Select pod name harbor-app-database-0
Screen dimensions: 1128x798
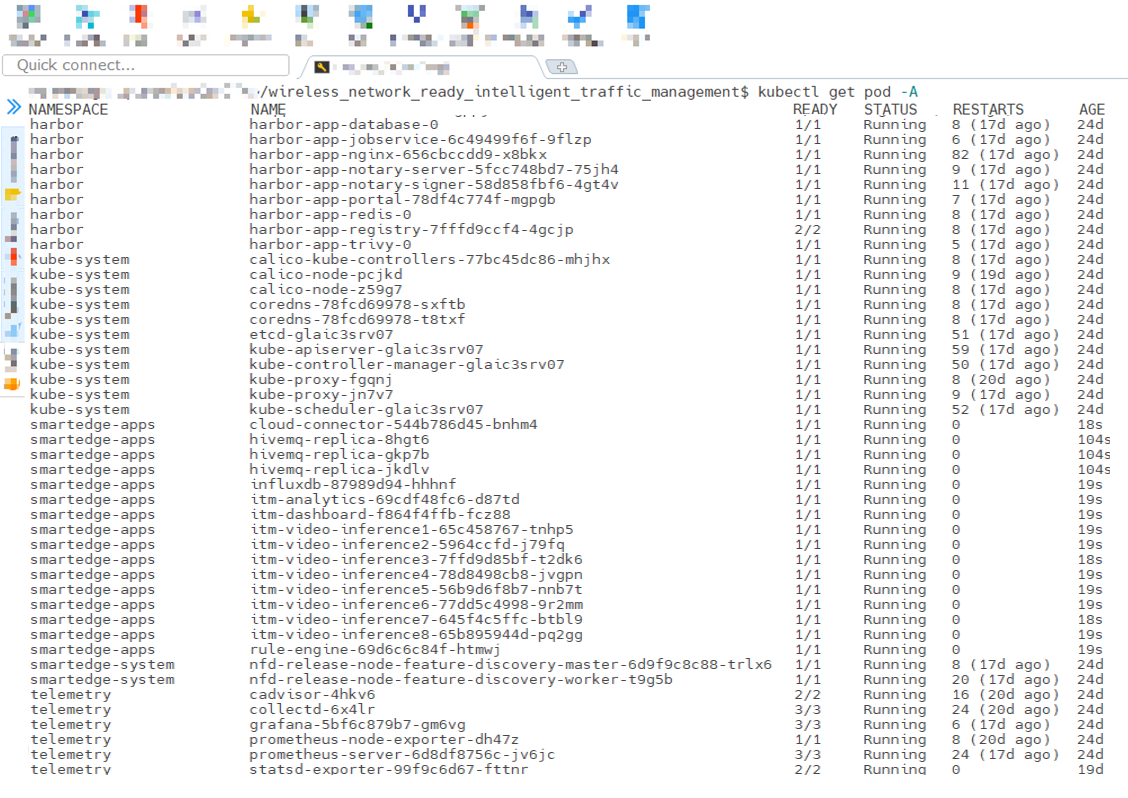coord(344,124)
